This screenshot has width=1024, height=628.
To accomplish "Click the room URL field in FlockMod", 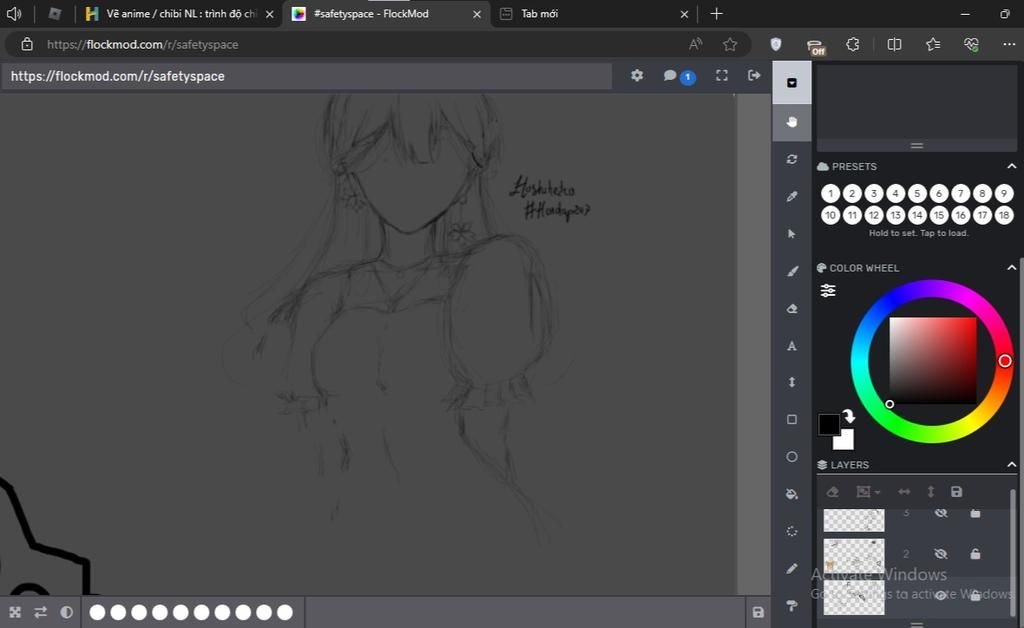I will click(307, 76).
